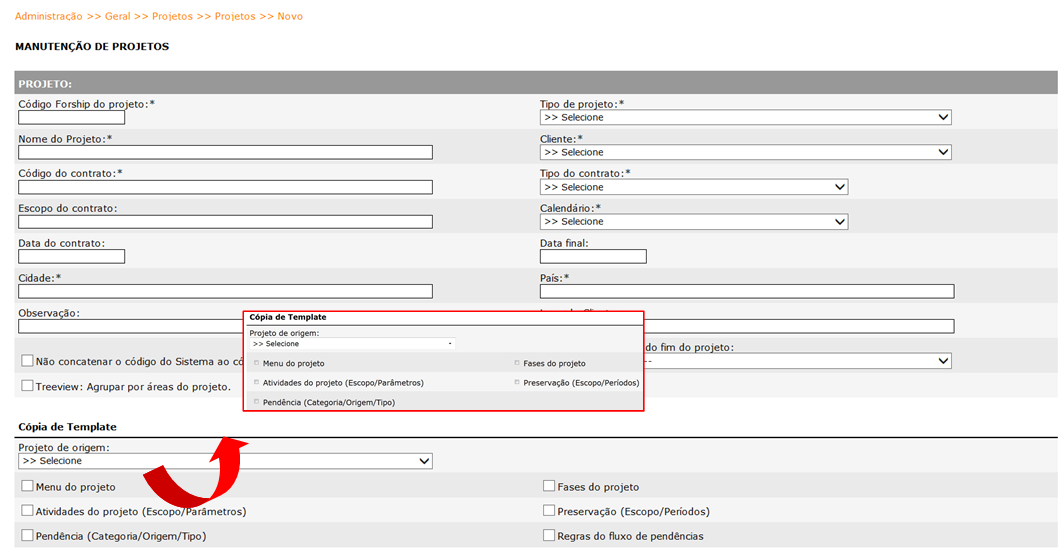The image size is (1063, 555).
Task: Click the Data do contrato date field
Action: pyautogui.click(x=71, y=257)
